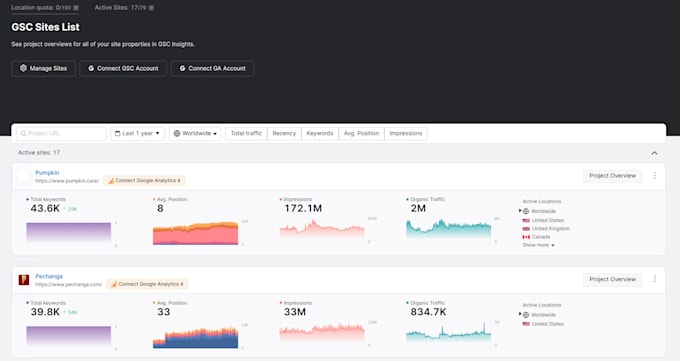This screenshot has height=361, width=680.
Task: Click the pumpkin.care URL text
Action: tap(67, 181)
